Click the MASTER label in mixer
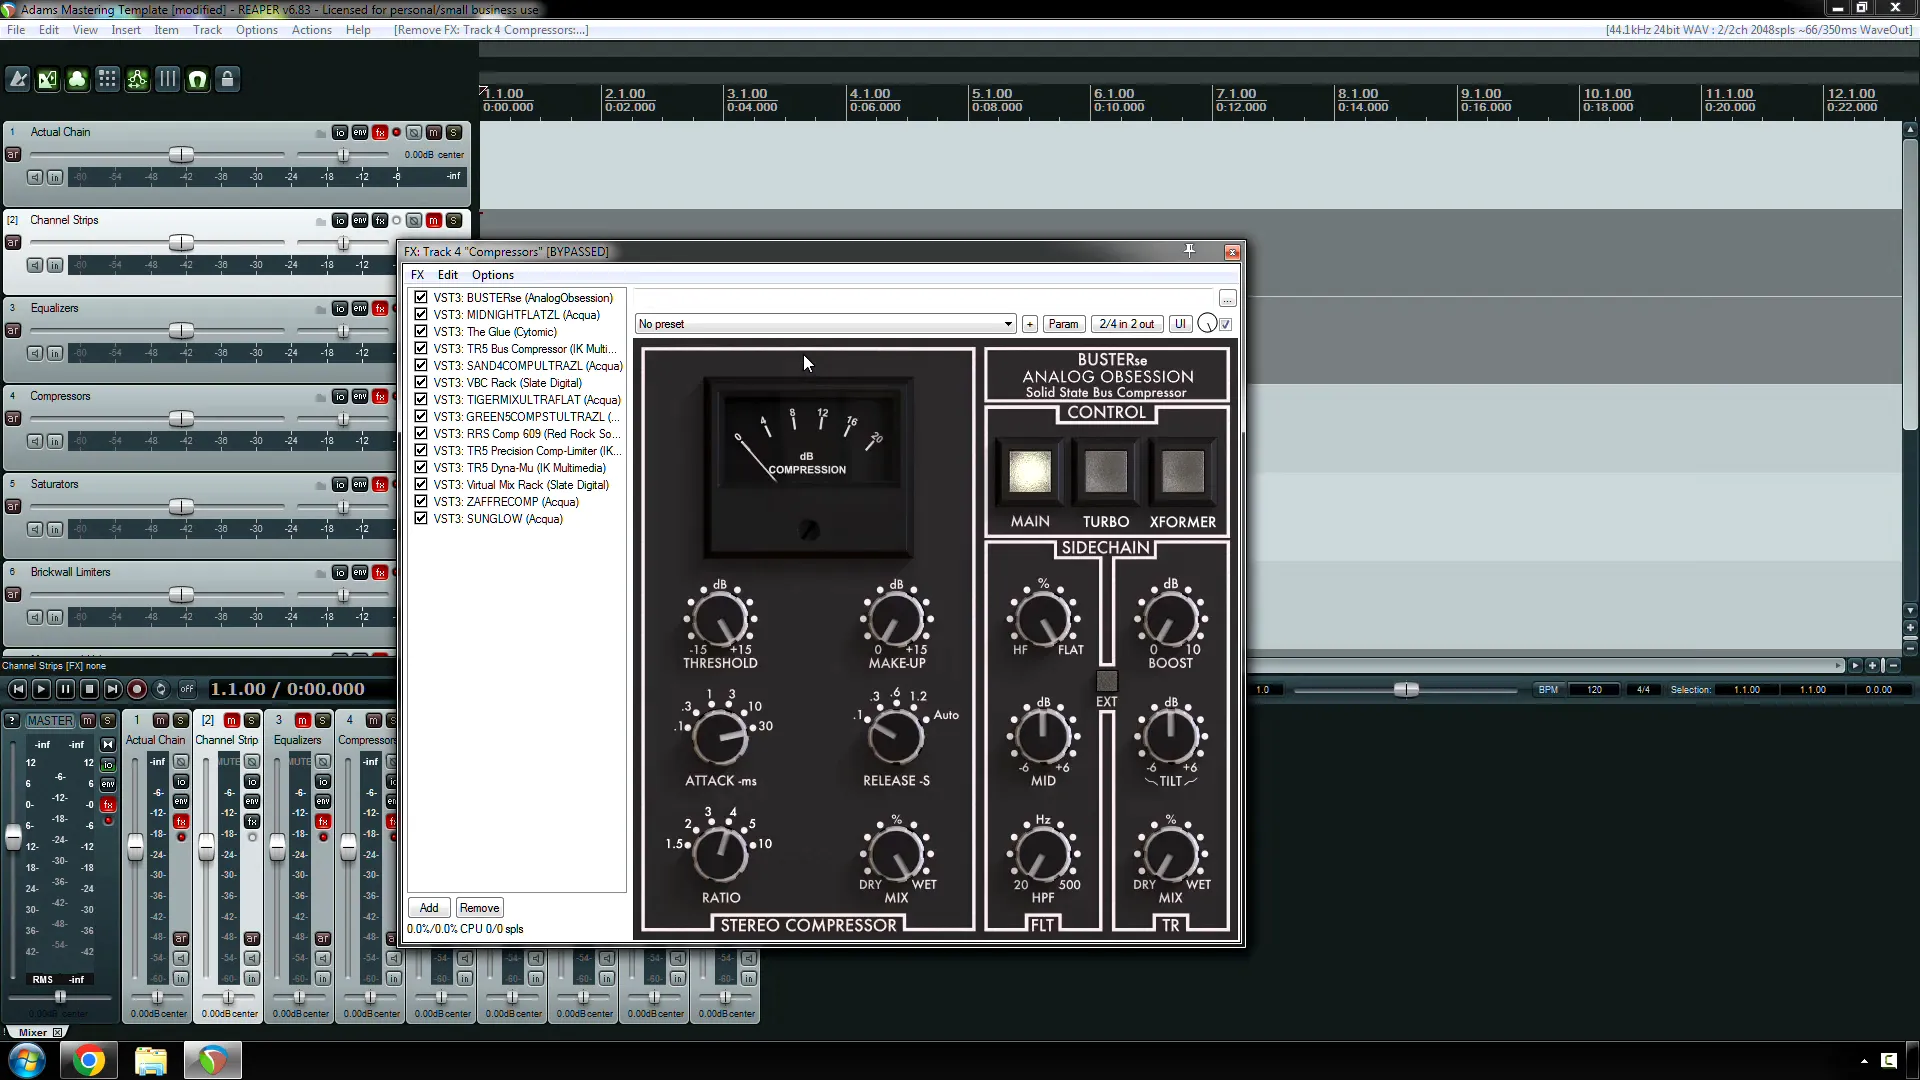This screenshot has height=1080, width=1920. coord(49,720)
